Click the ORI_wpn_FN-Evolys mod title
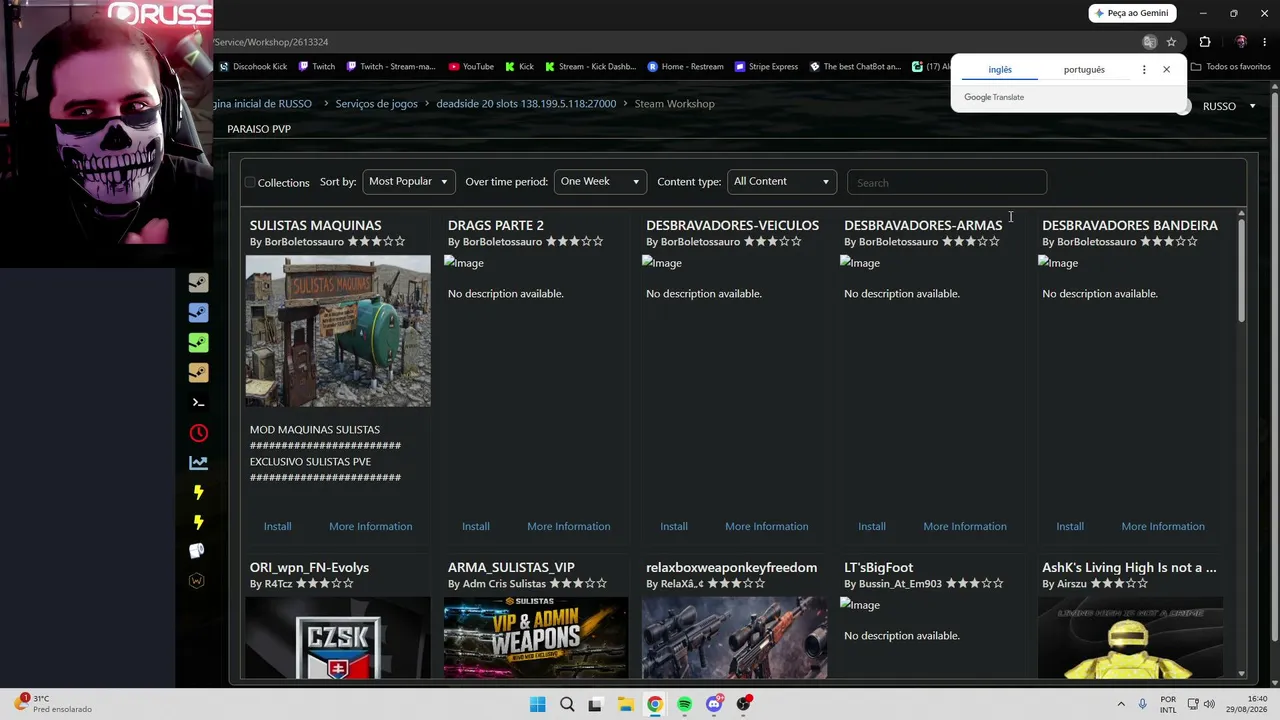1280x720 pixels. pos(309,567)
